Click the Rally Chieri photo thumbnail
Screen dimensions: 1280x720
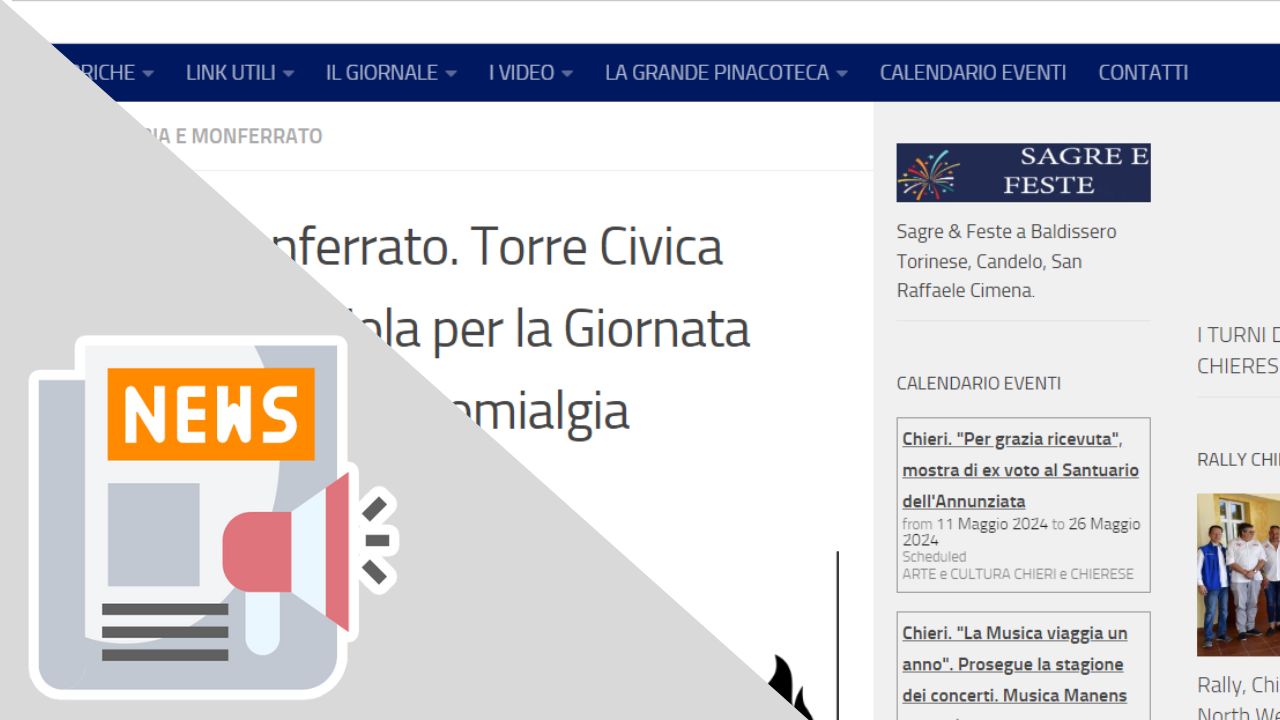tap(1238, 574)
